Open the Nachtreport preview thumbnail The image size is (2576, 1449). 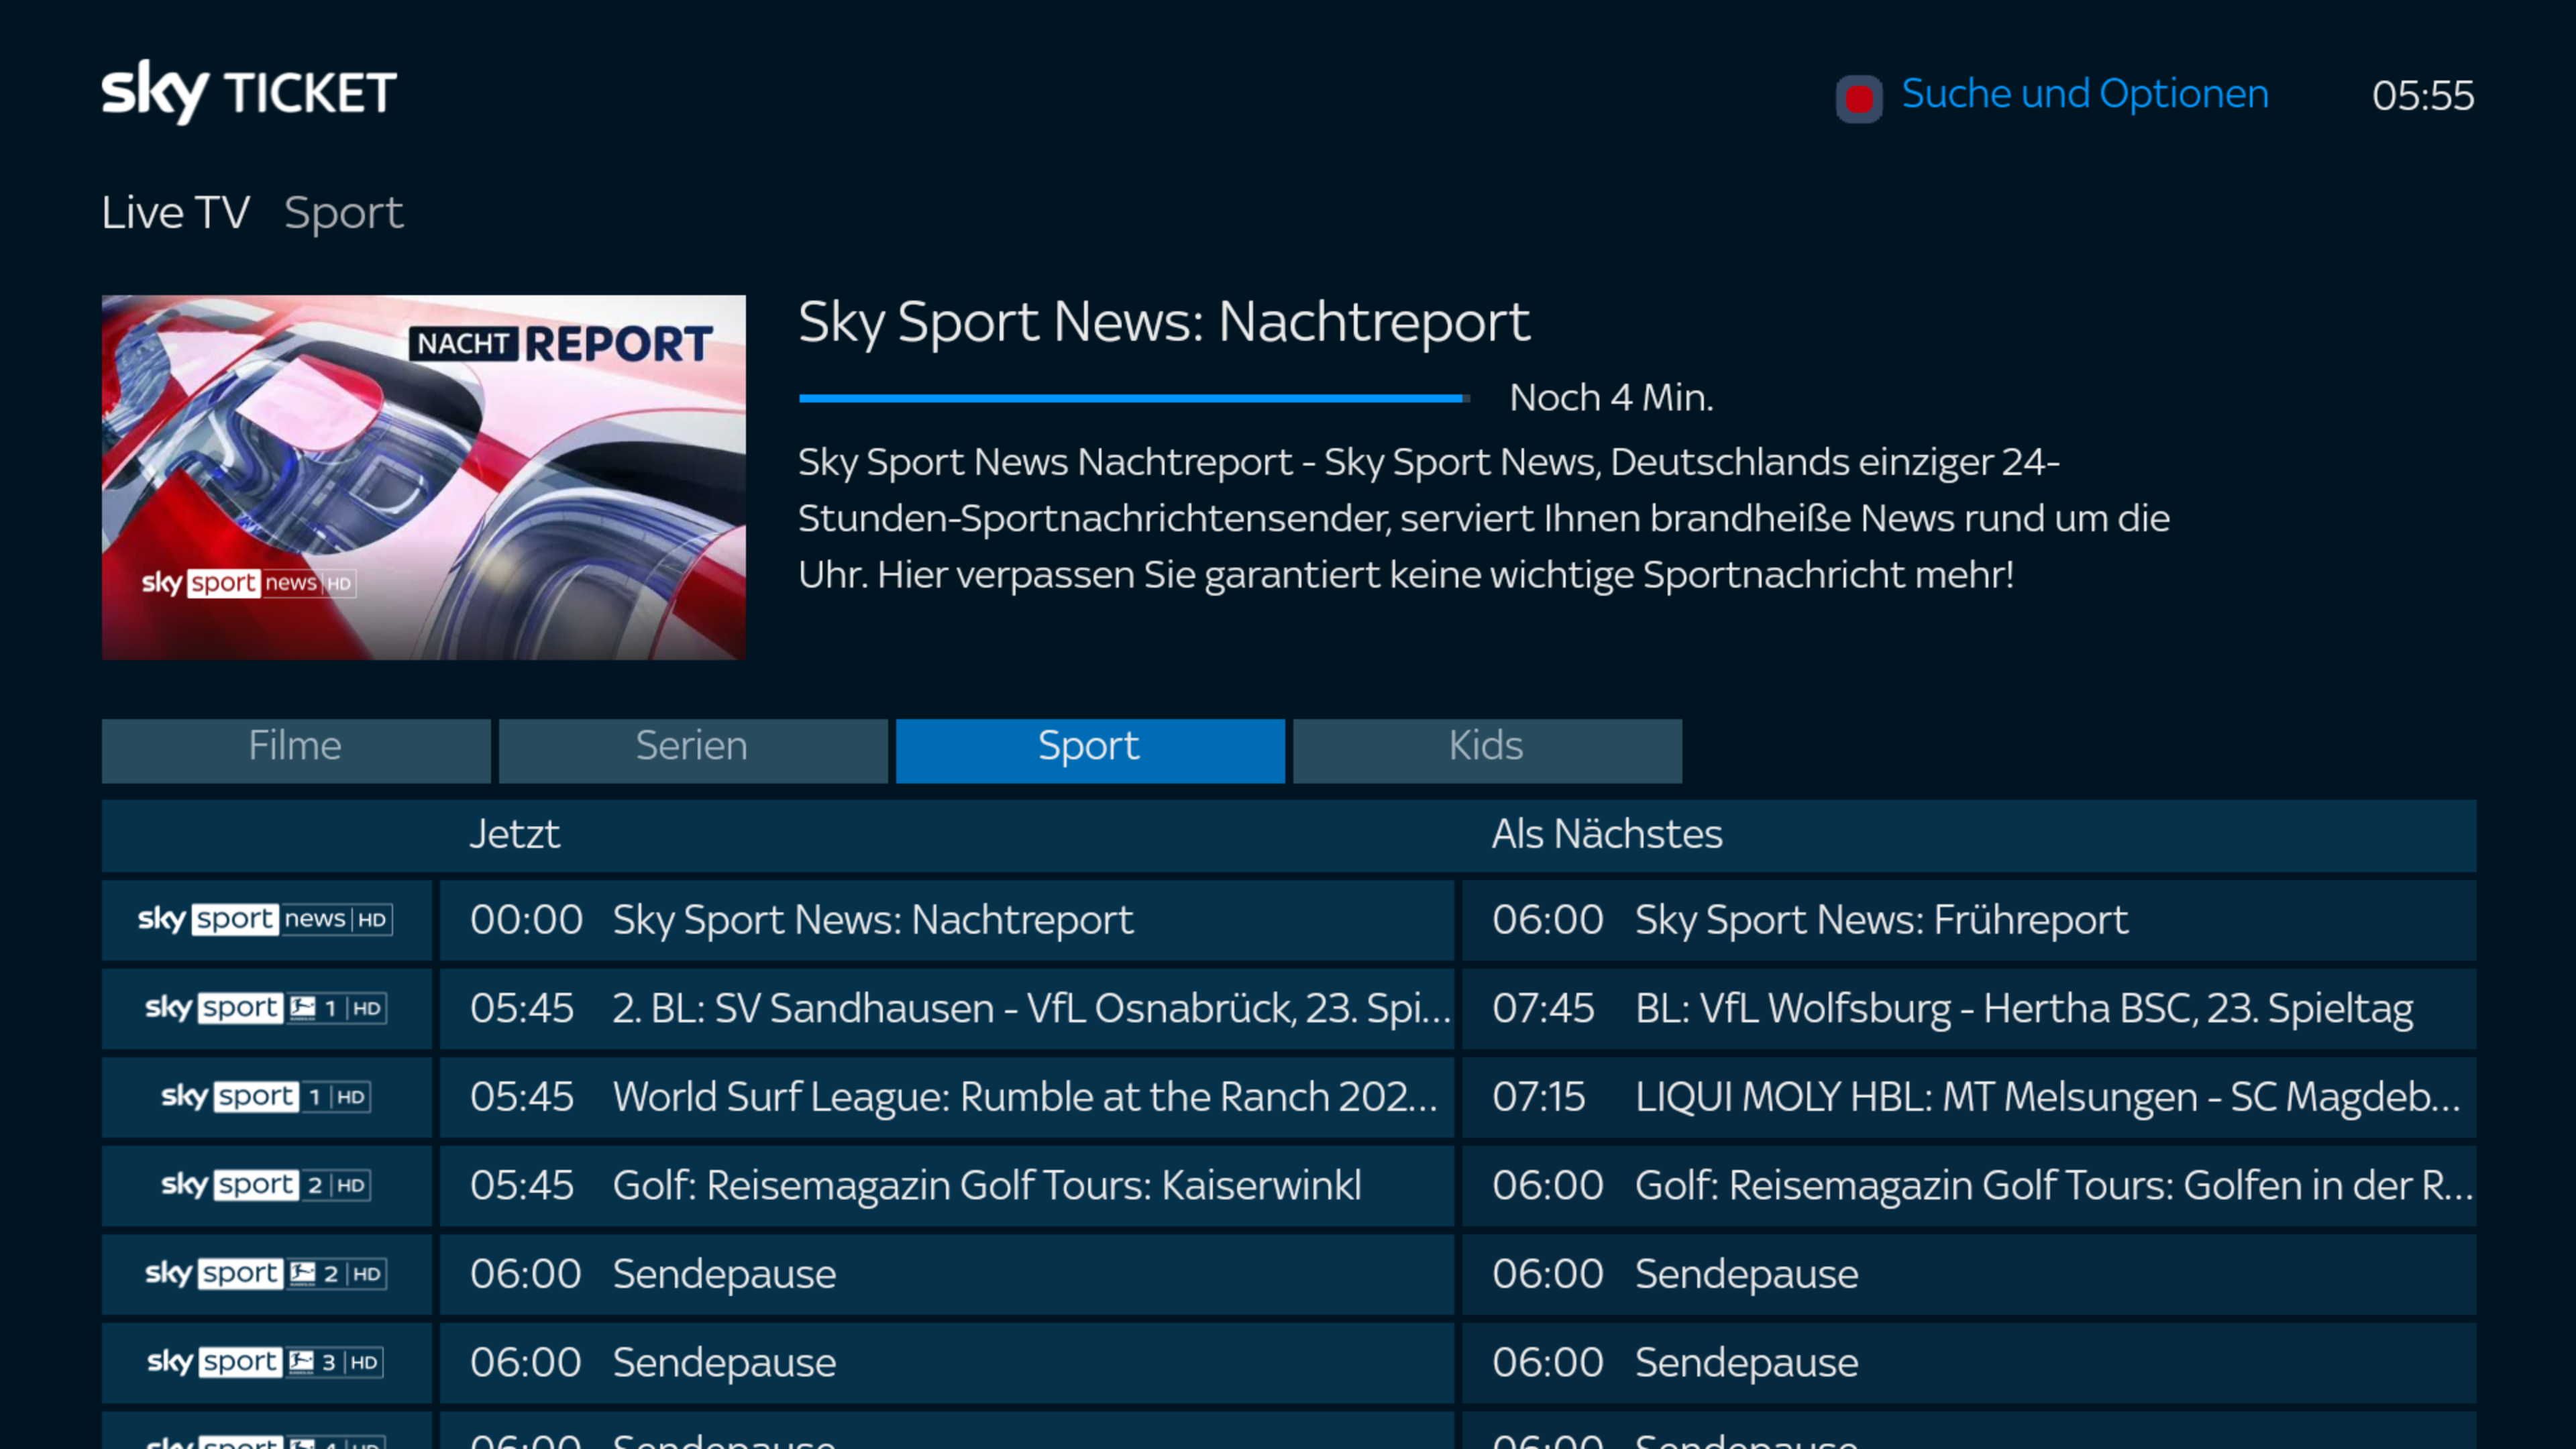pos(423,477)
